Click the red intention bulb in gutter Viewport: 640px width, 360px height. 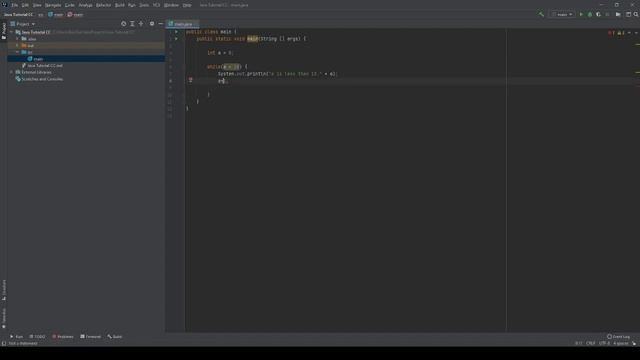190,80
